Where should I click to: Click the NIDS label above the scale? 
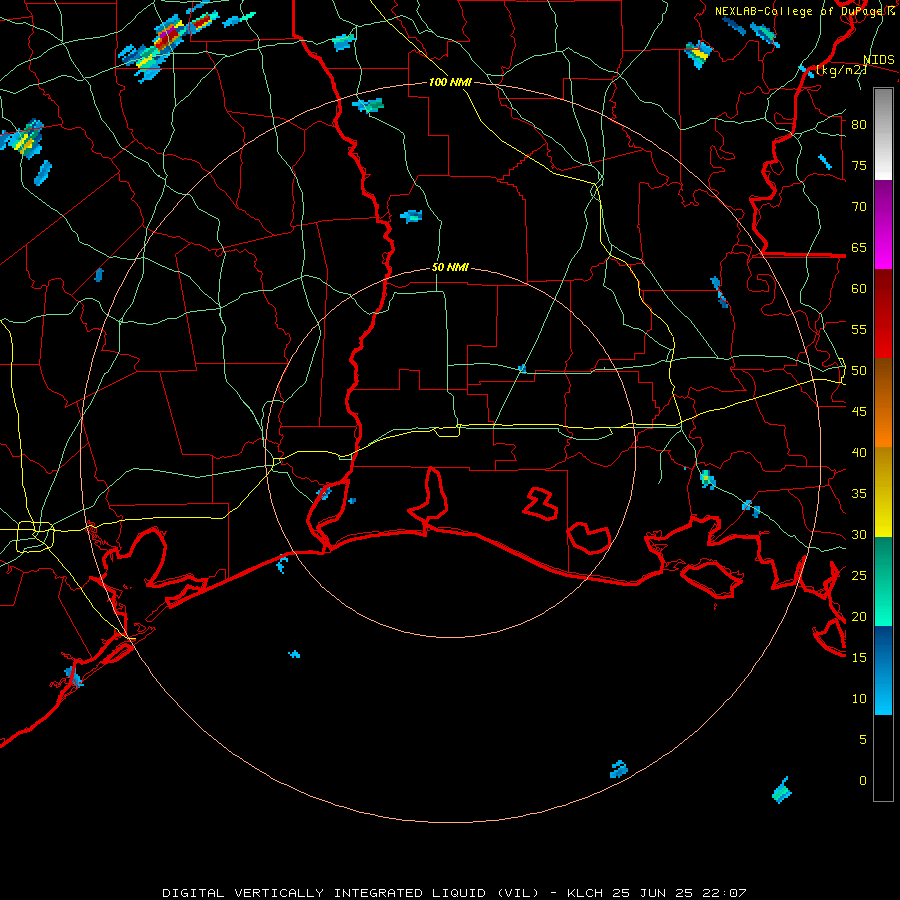point(879,60)
